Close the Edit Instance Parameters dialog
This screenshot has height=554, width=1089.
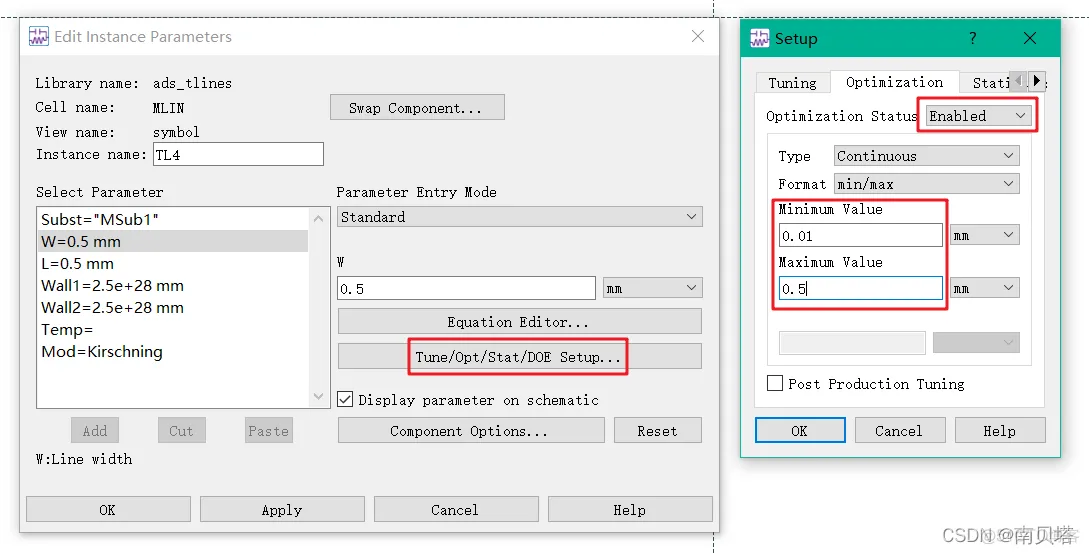click(x=698, y=36)
